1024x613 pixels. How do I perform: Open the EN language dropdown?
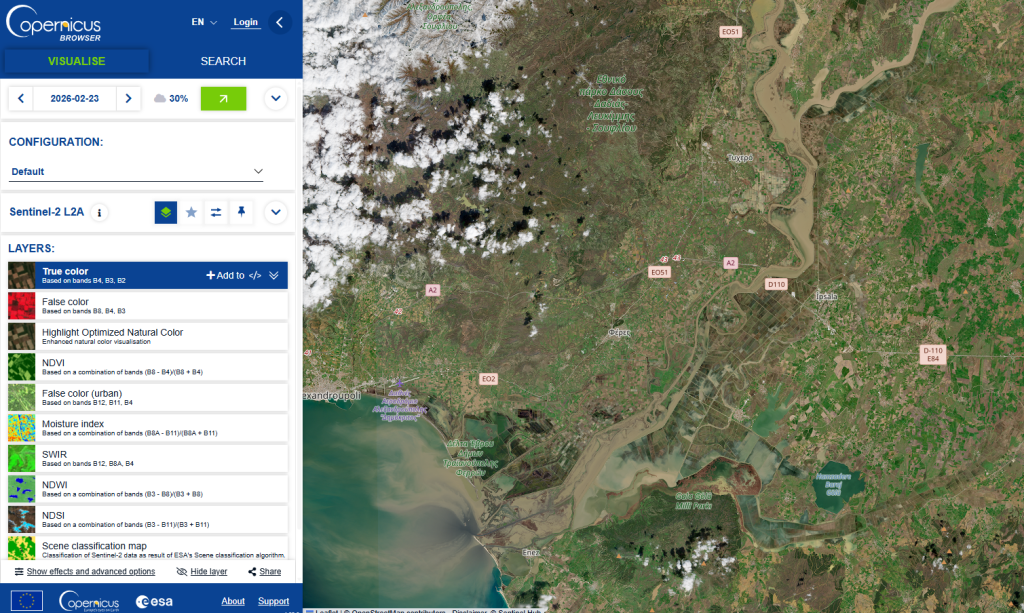click(204, 22)
